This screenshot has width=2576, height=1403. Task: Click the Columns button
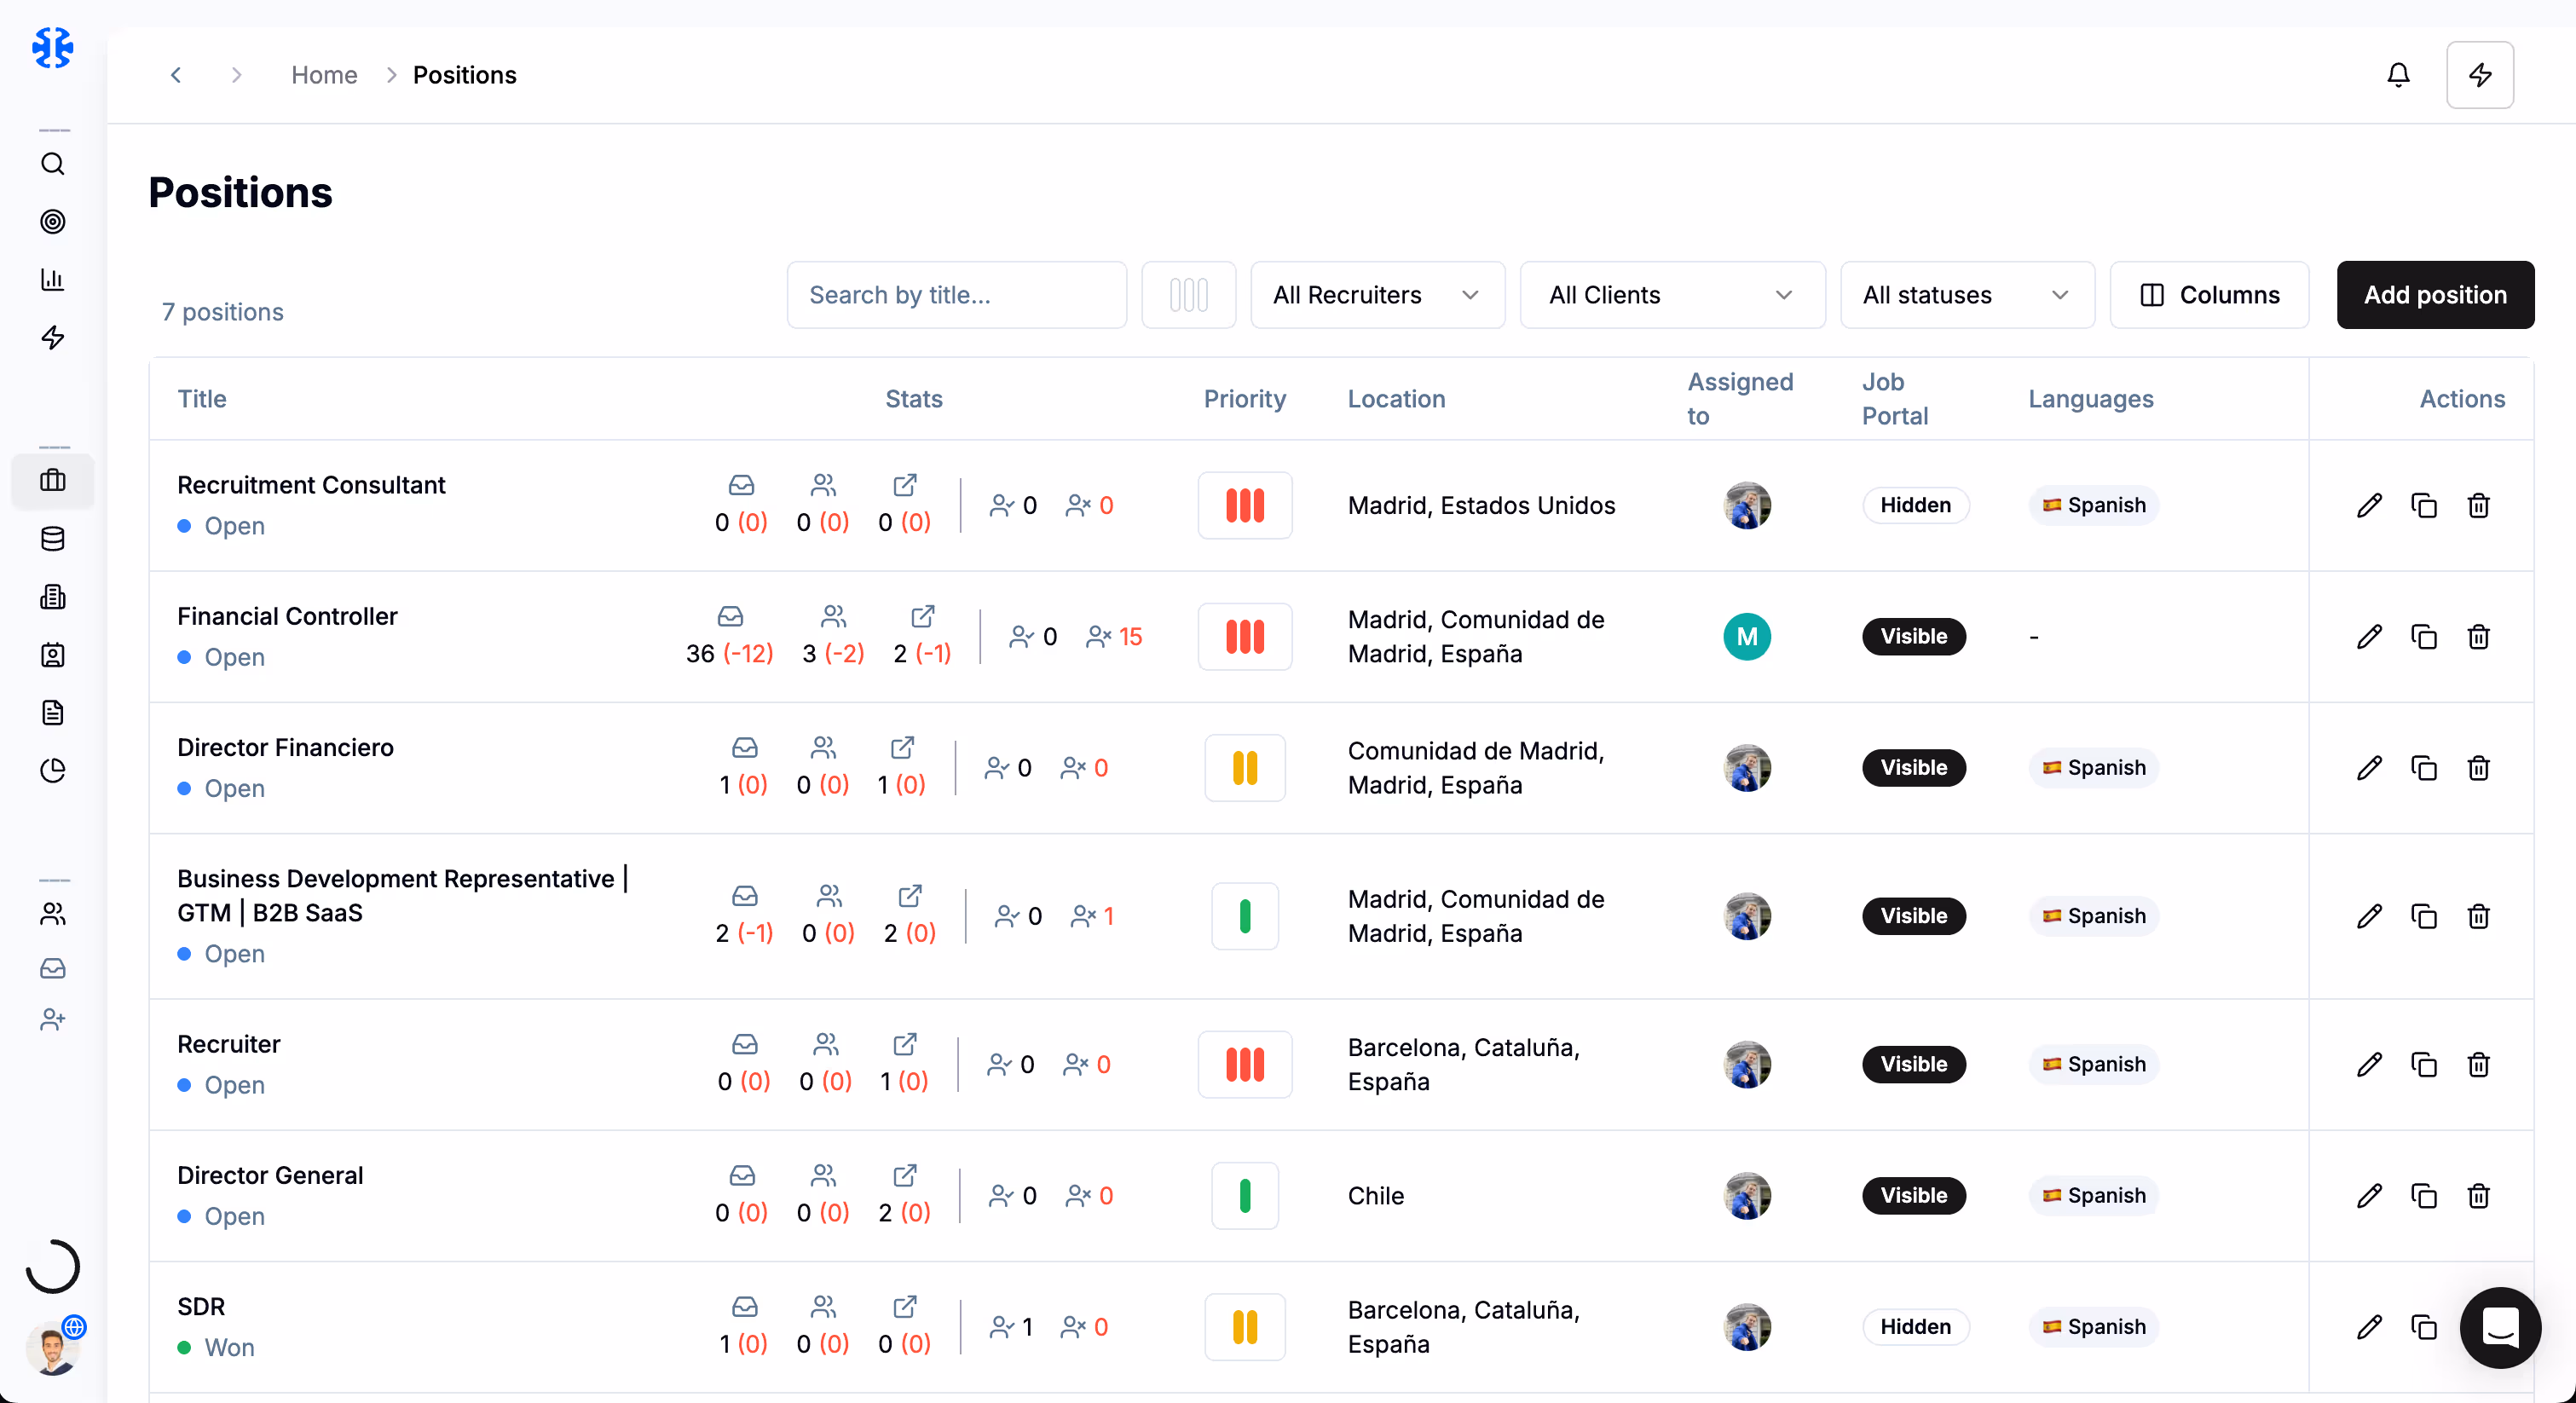tap(2209, 295)
